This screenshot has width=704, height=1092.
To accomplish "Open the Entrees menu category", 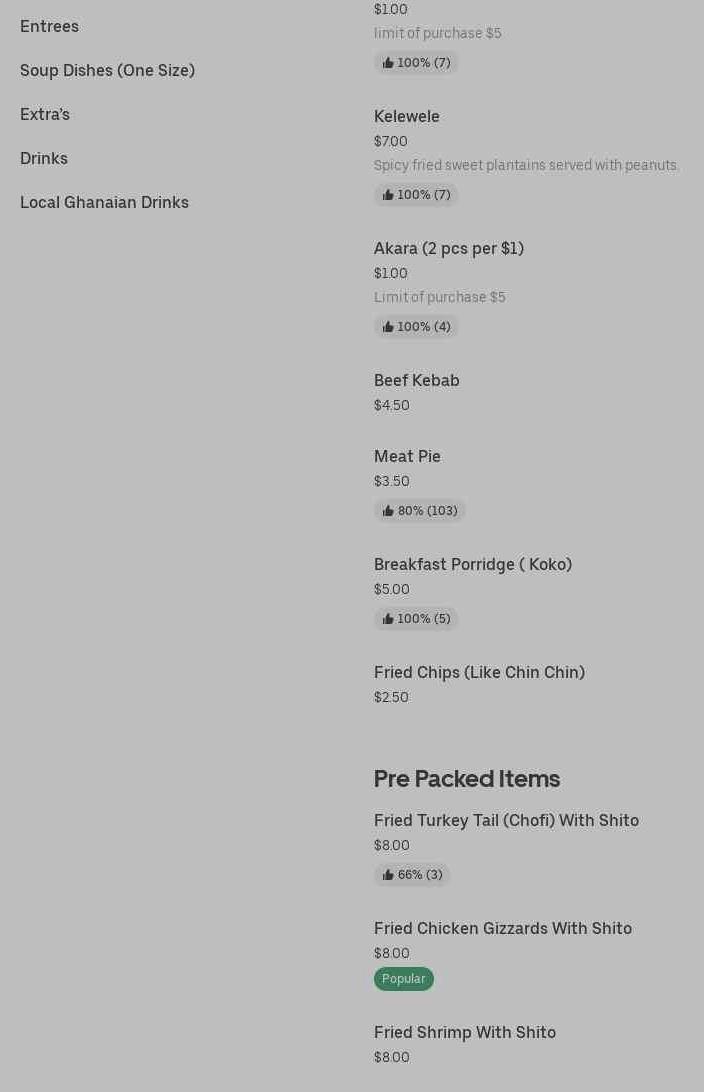I will 49,26.
